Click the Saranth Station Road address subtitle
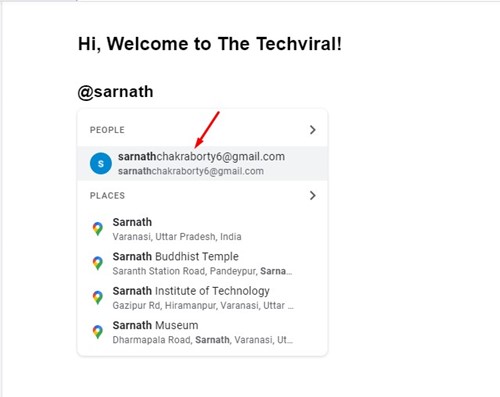Screen dimensions: 500x397 pos(202,271)
